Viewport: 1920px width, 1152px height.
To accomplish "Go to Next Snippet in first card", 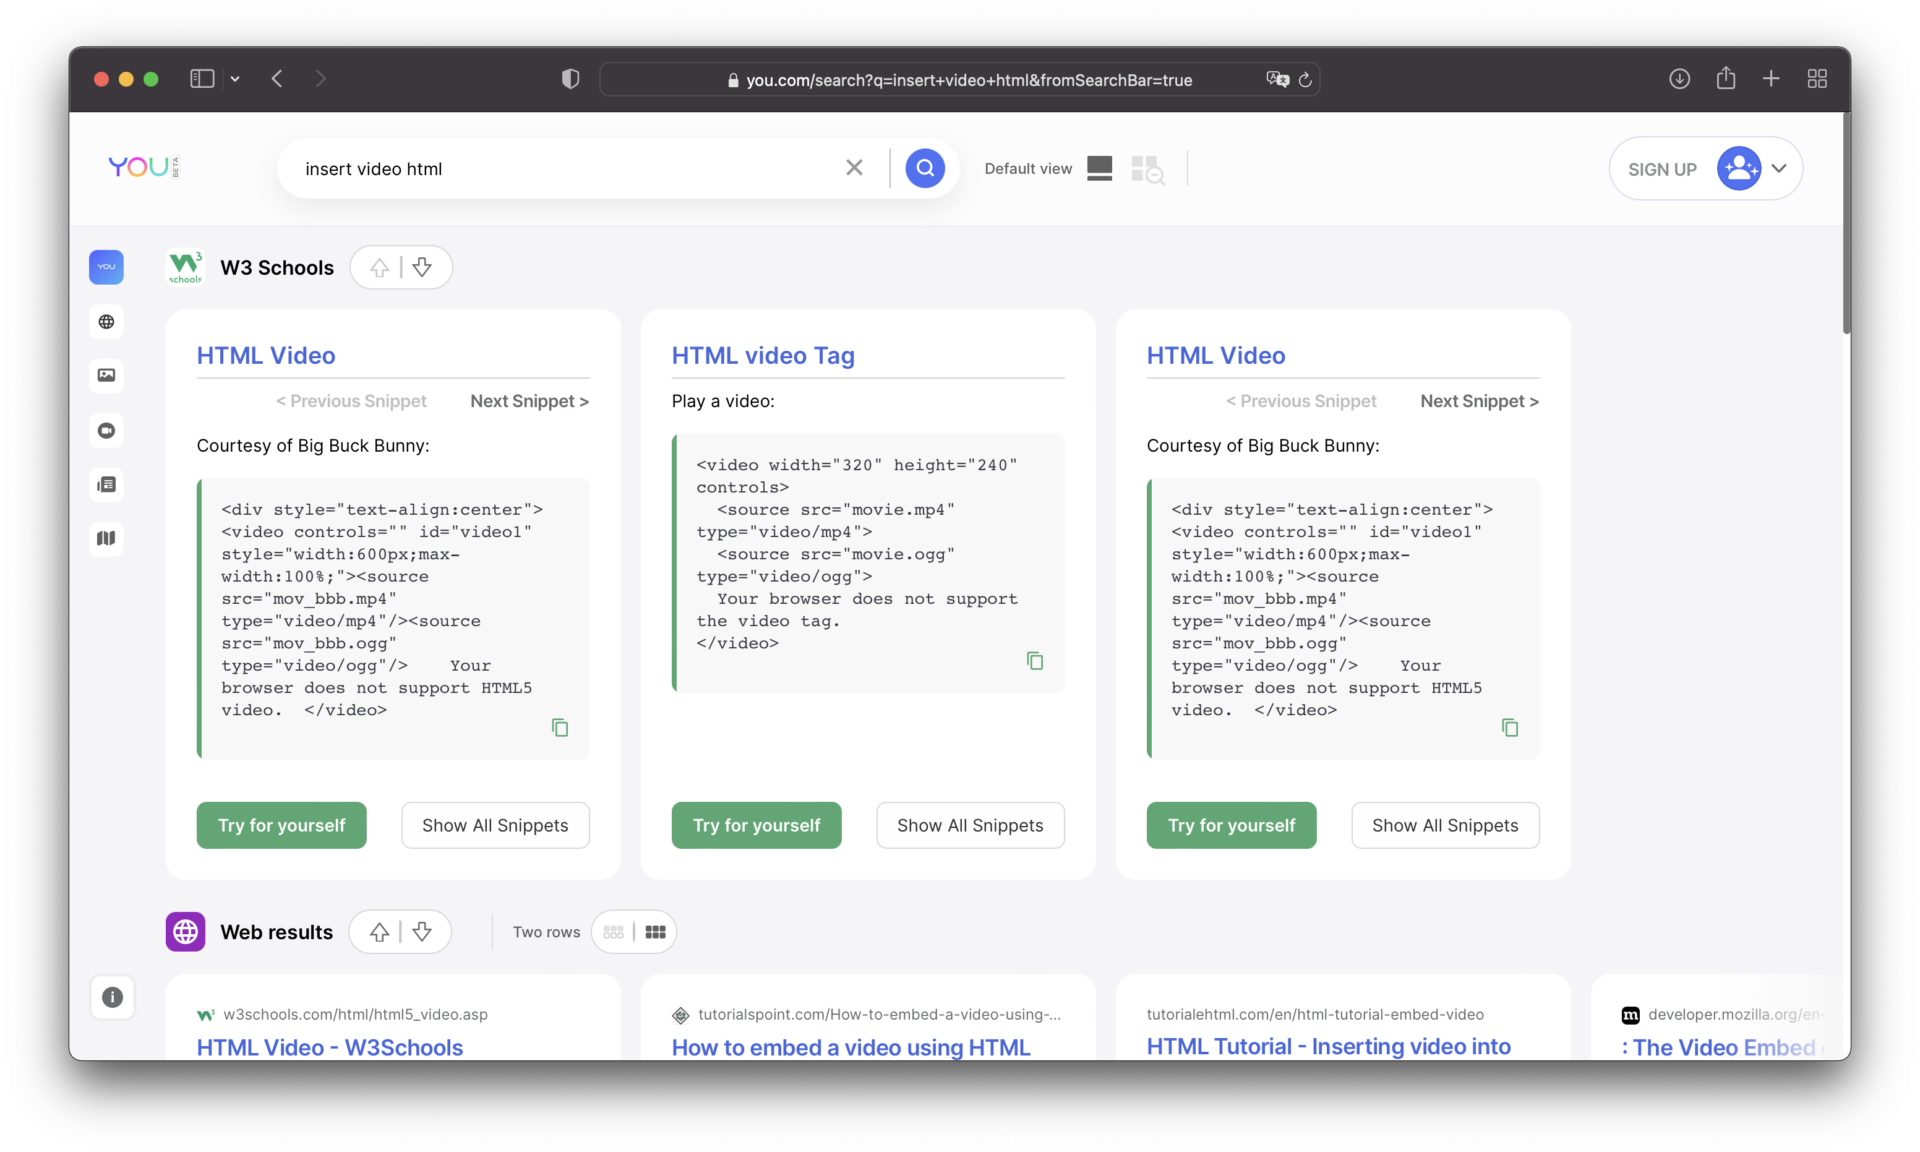I will (529, 401).
